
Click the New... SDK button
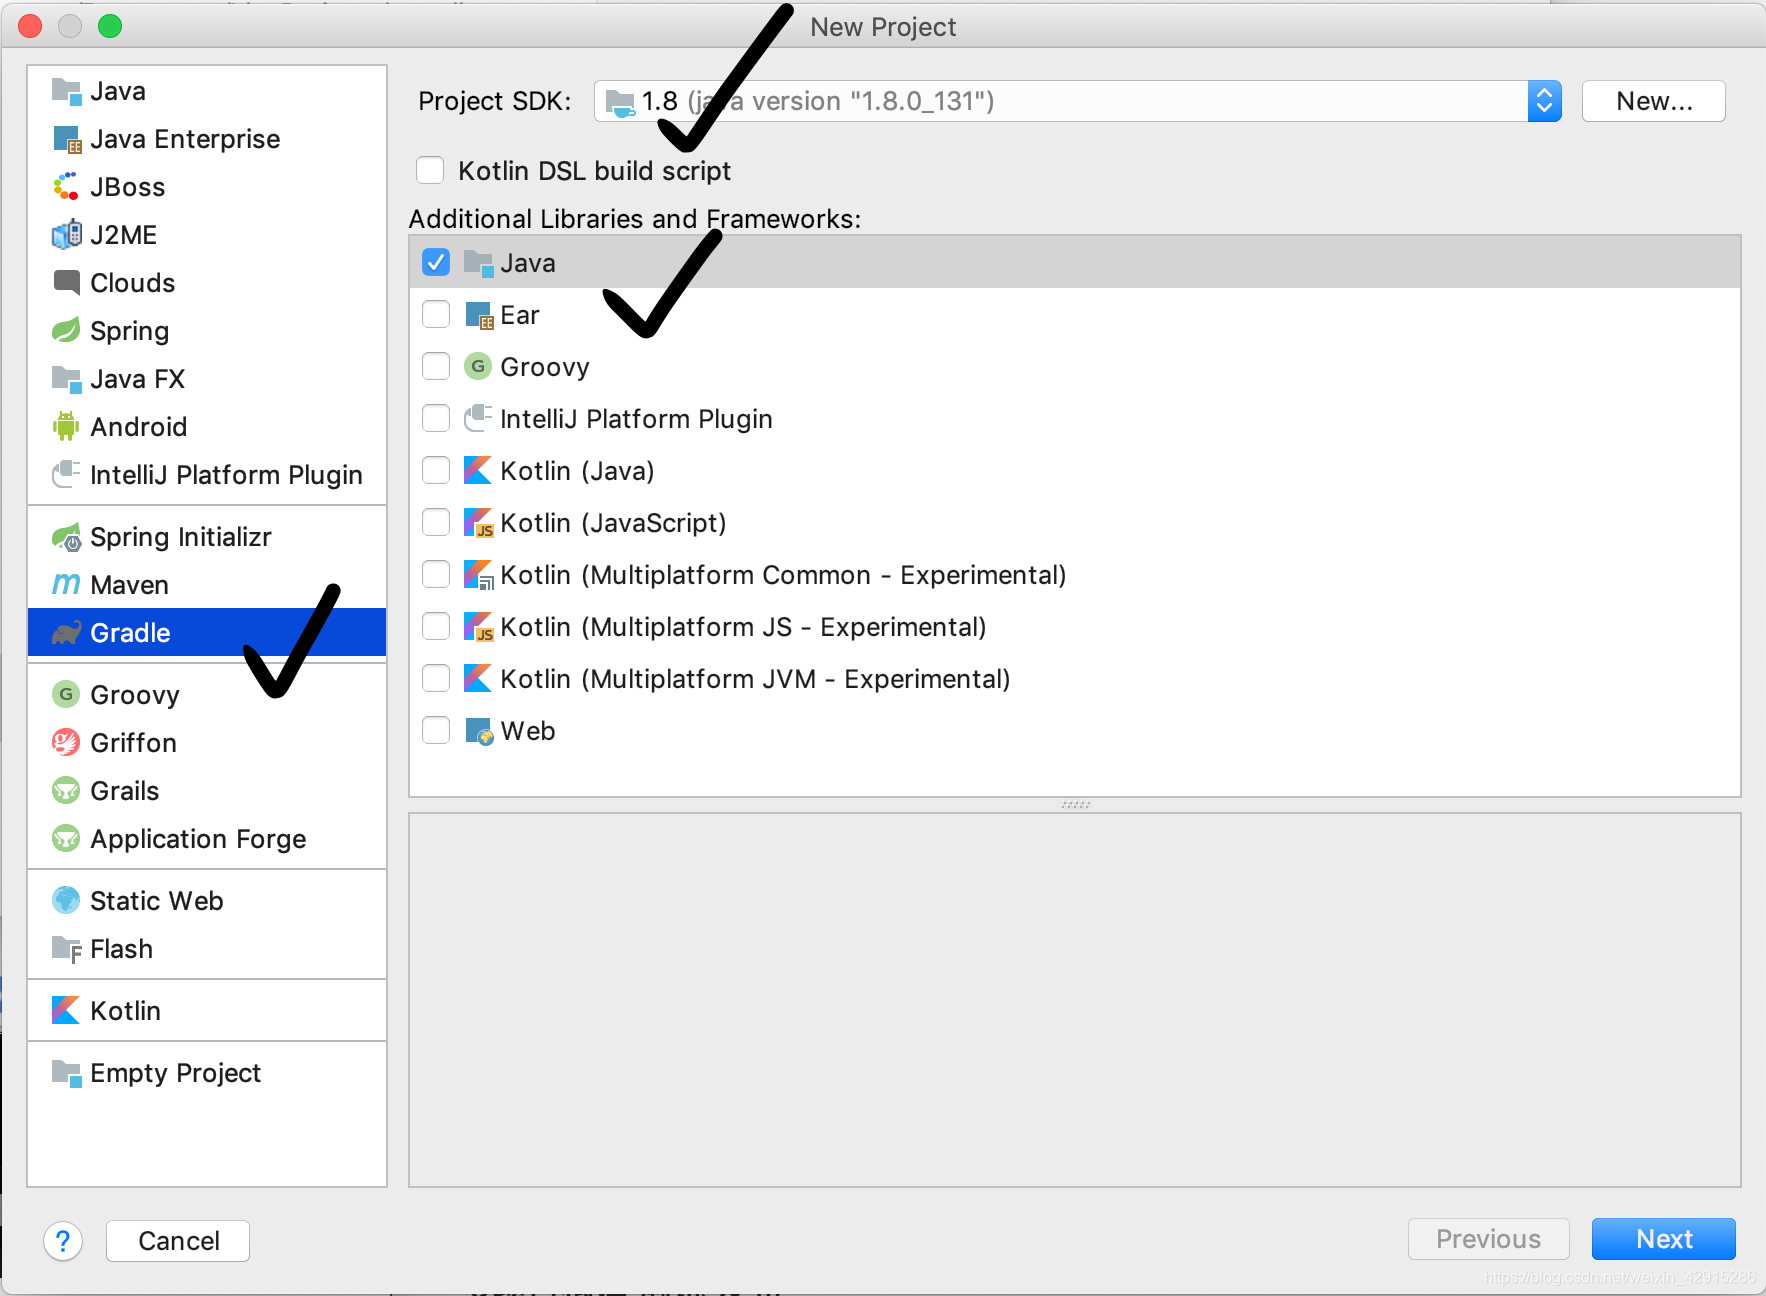(1653, 101)
